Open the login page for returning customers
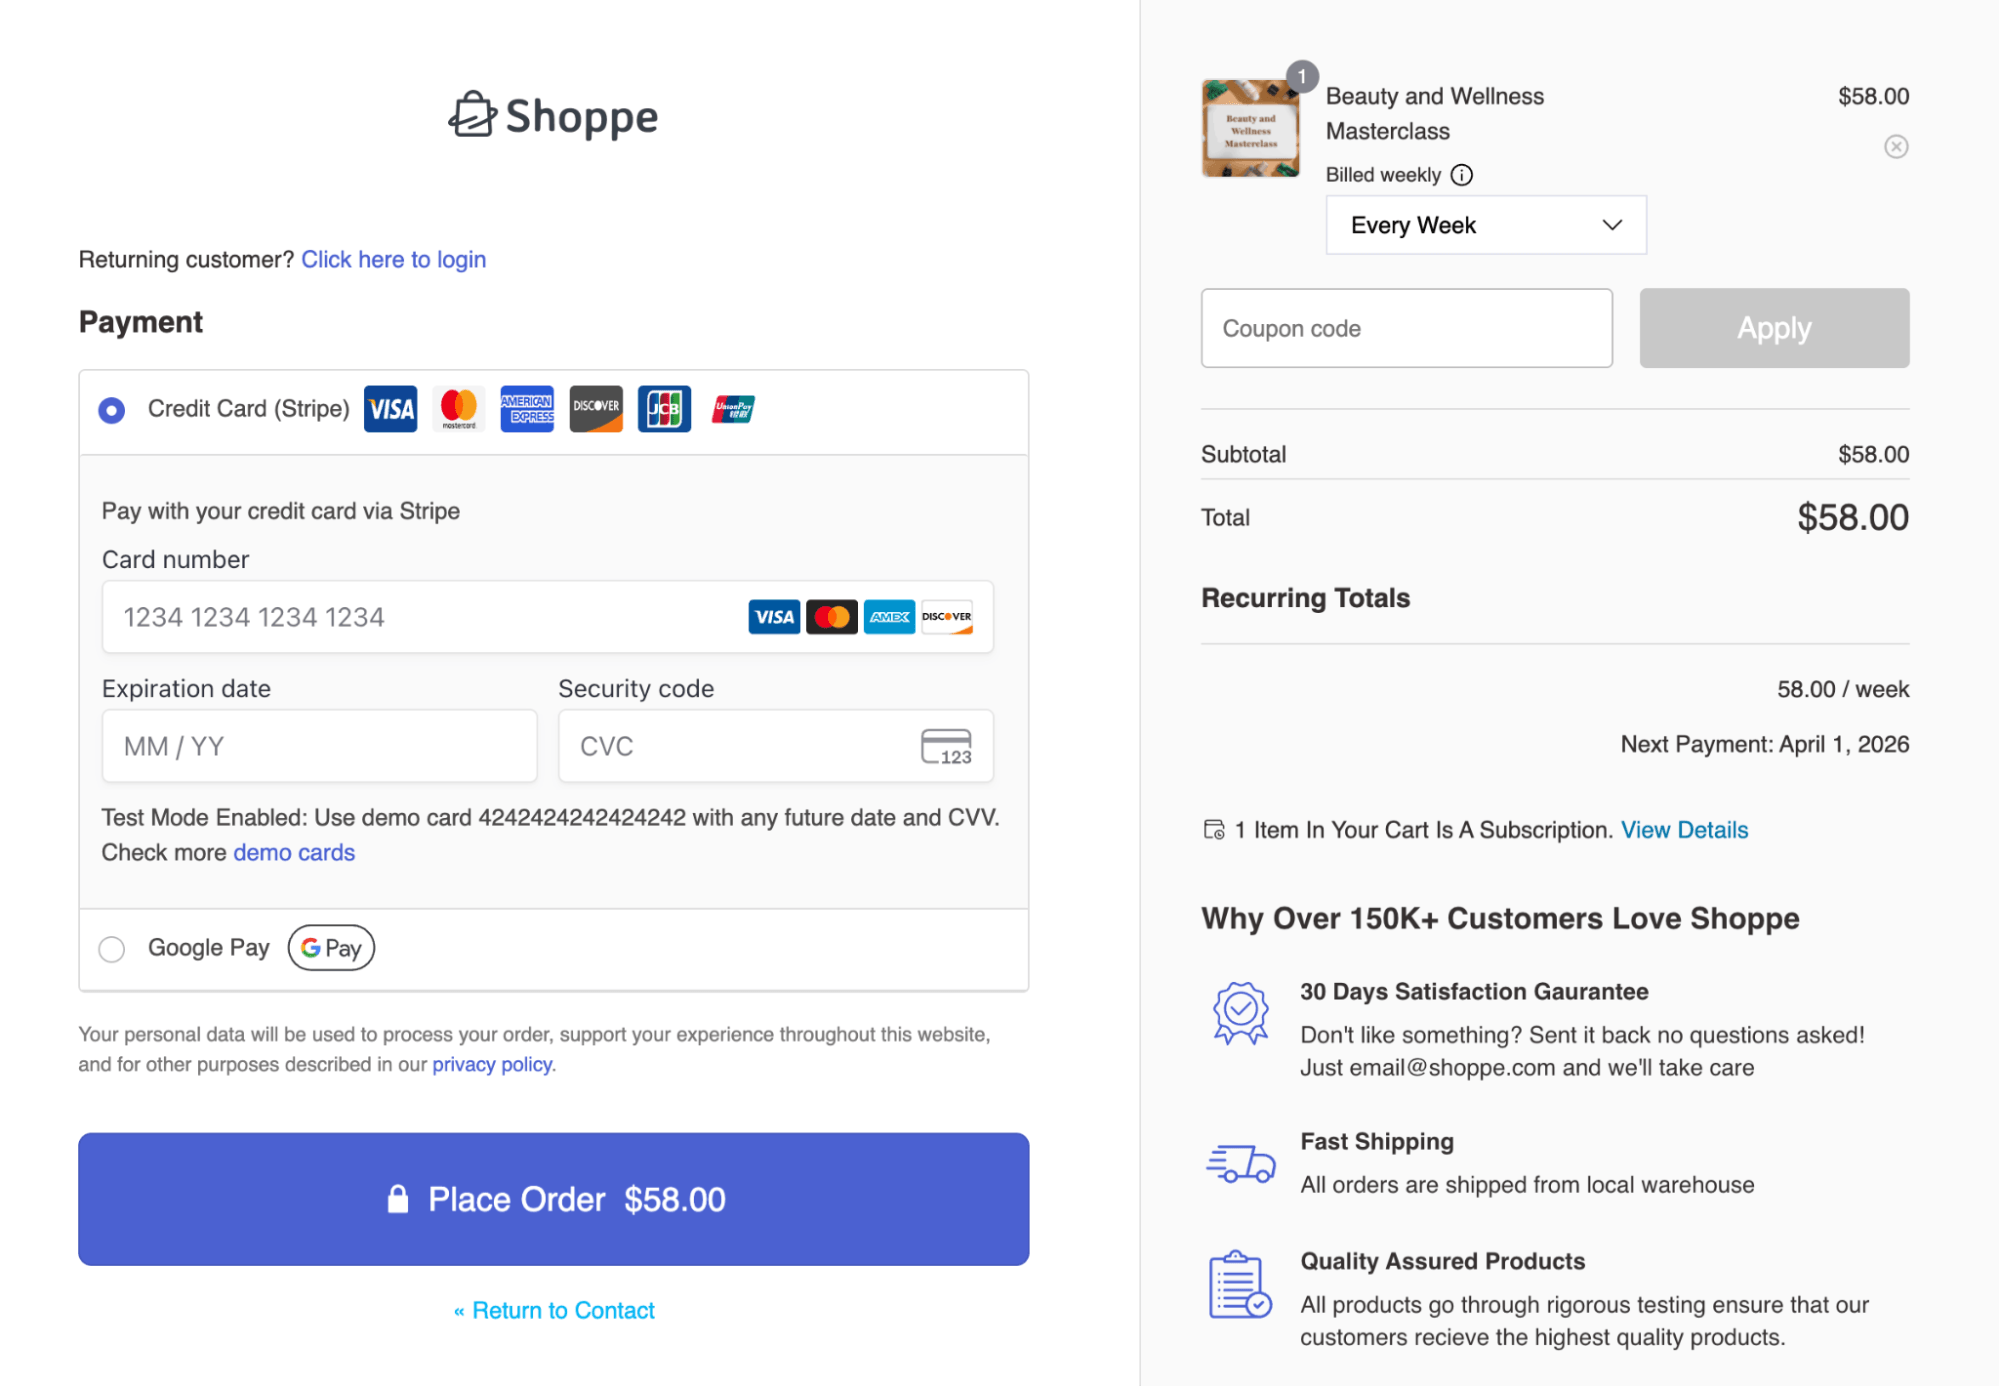 click(x=393, y=259)
